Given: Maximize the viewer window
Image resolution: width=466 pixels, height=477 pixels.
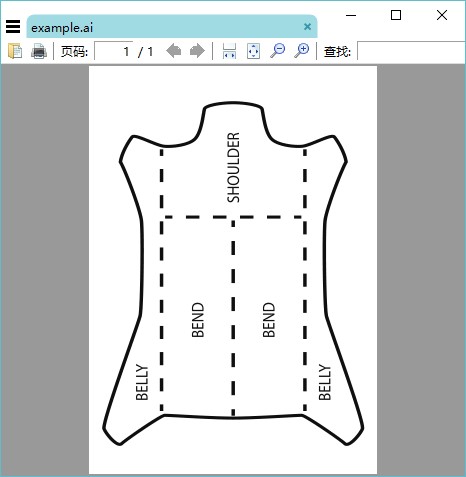Looking at the screenshot, I should (396, 15).
